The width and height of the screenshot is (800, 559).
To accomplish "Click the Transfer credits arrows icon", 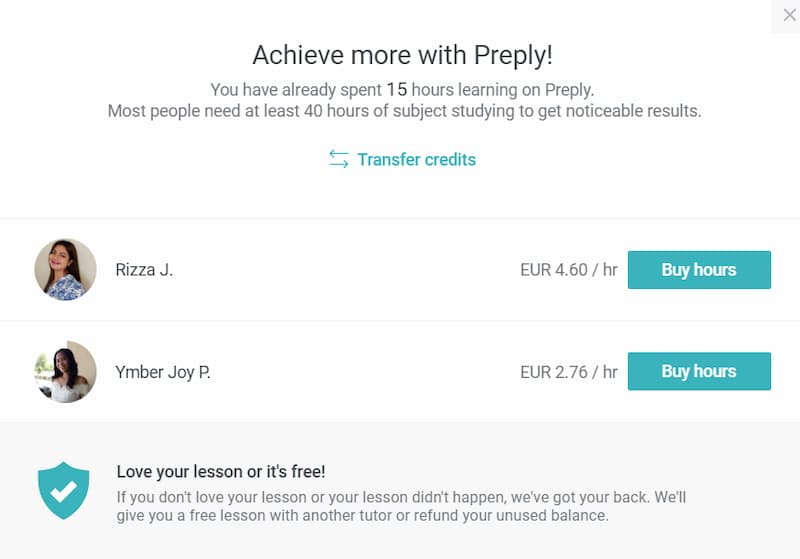I will [338, 159].
